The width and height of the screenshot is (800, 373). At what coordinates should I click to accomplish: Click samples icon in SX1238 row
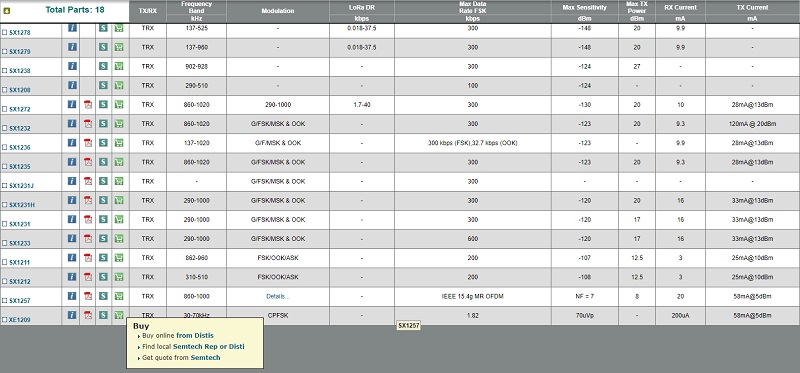103,66
